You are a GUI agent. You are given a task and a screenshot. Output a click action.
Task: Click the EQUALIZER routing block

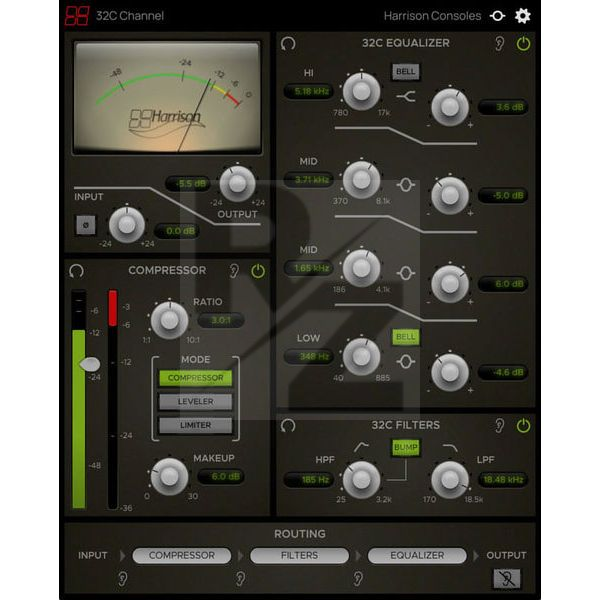[417, 555]
